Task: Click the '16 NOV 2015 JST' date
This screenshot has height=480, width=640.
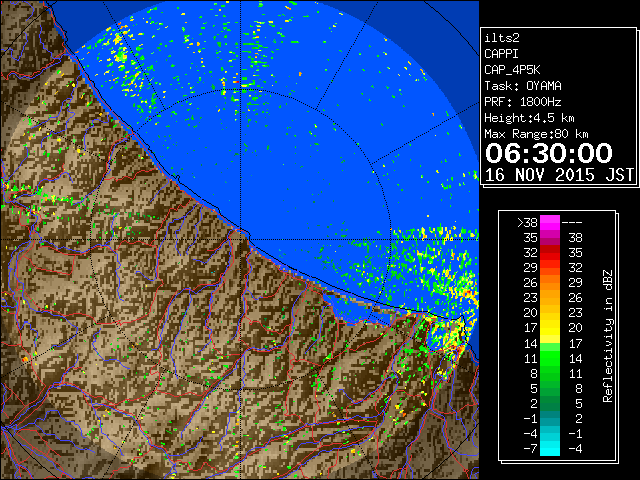Action: pyautogui.click(x=559, y=175)
